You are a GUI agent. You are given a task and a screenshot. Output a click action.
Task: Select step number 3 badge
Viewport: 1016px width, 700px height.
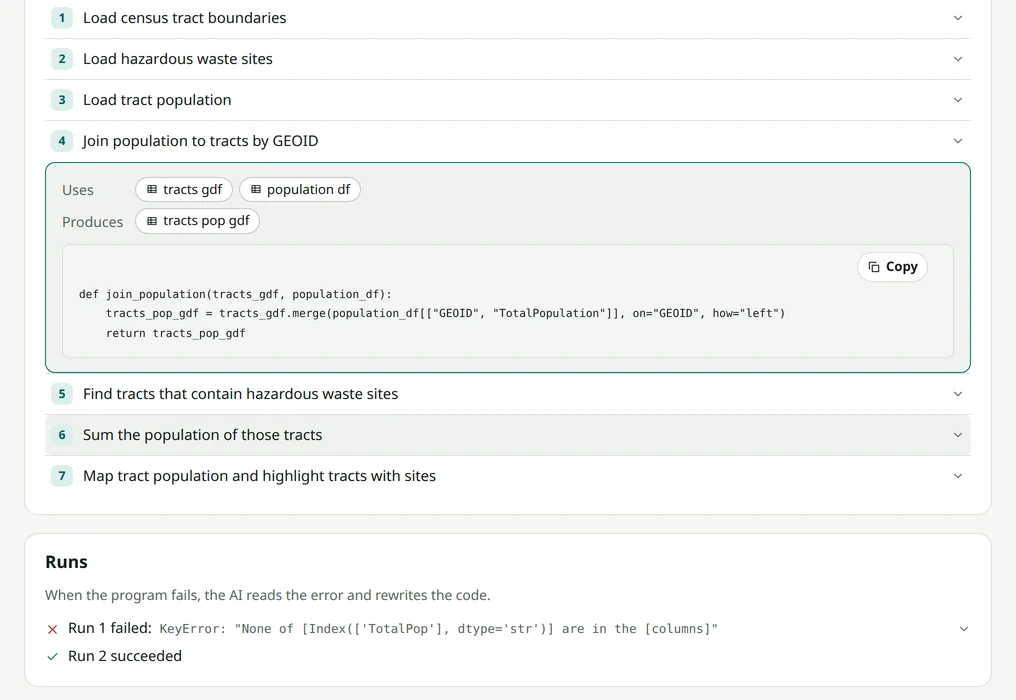62,100
